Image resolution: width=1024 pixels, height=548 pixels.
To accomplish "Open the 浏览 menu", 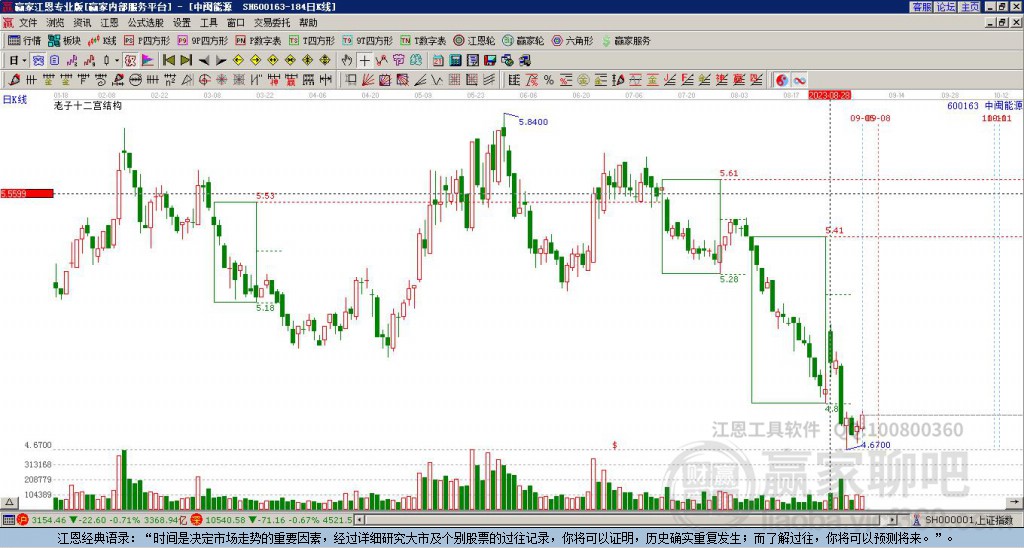I will [56, 23].
